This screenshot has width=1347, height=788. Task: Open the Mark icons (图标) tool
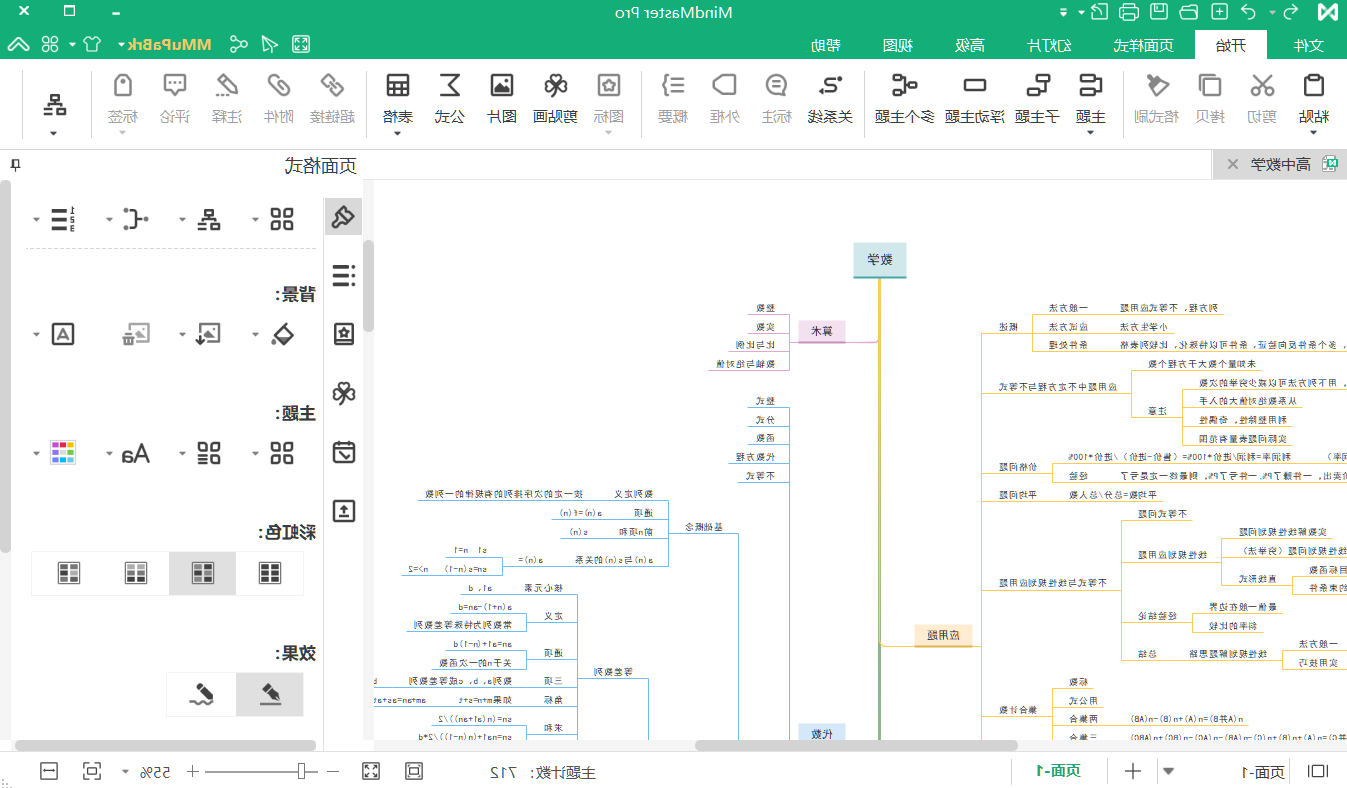point(608,98)
